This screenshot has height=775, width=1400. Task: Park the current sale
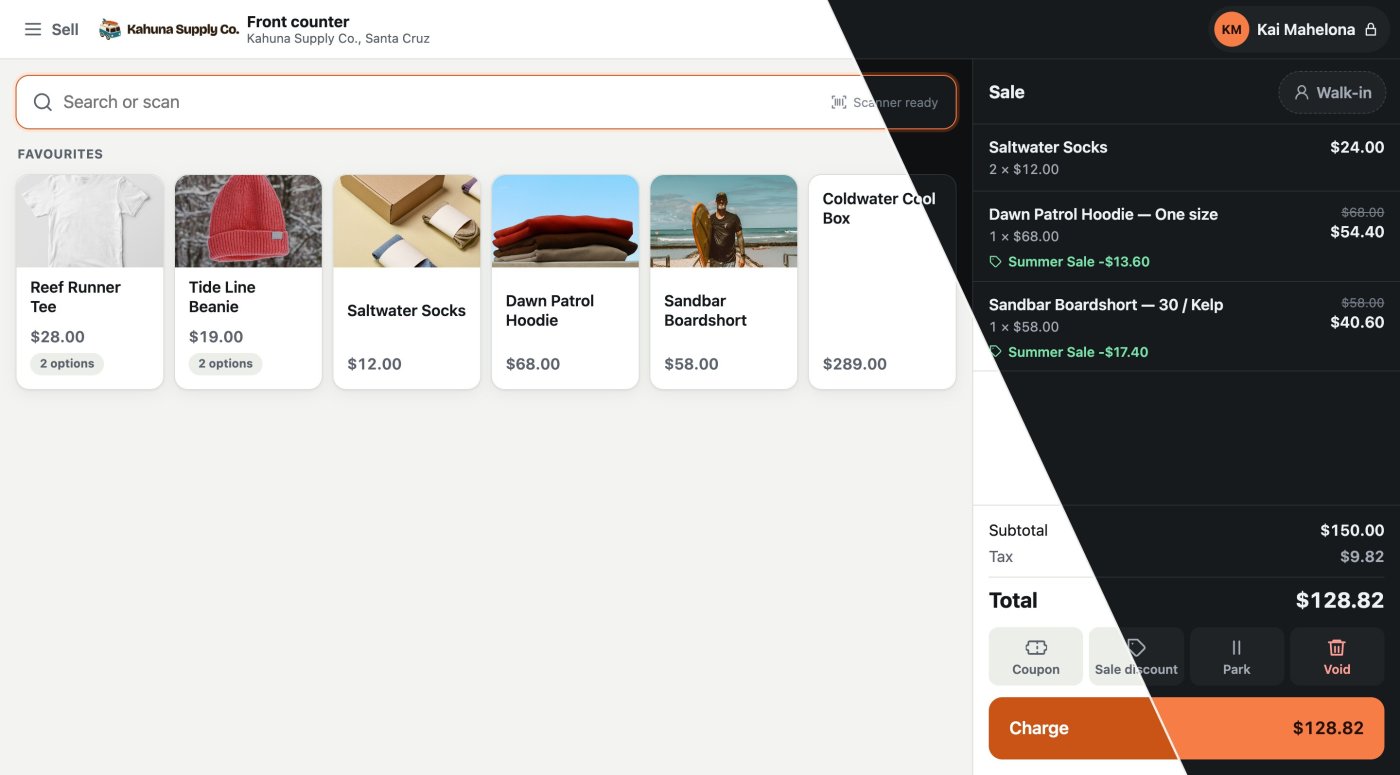point(1237,656)
